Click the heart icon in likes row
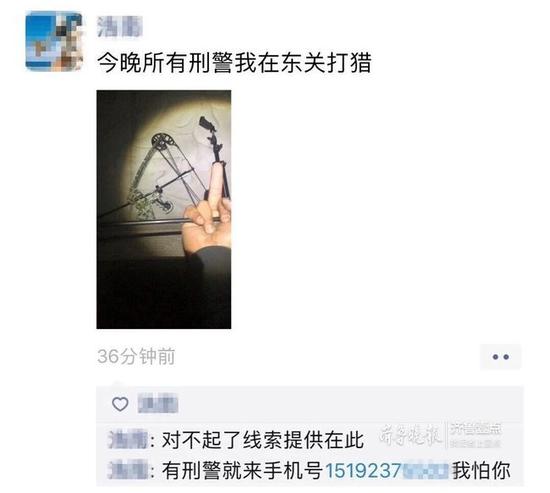 pyautogui.click(x=120, y=404)
